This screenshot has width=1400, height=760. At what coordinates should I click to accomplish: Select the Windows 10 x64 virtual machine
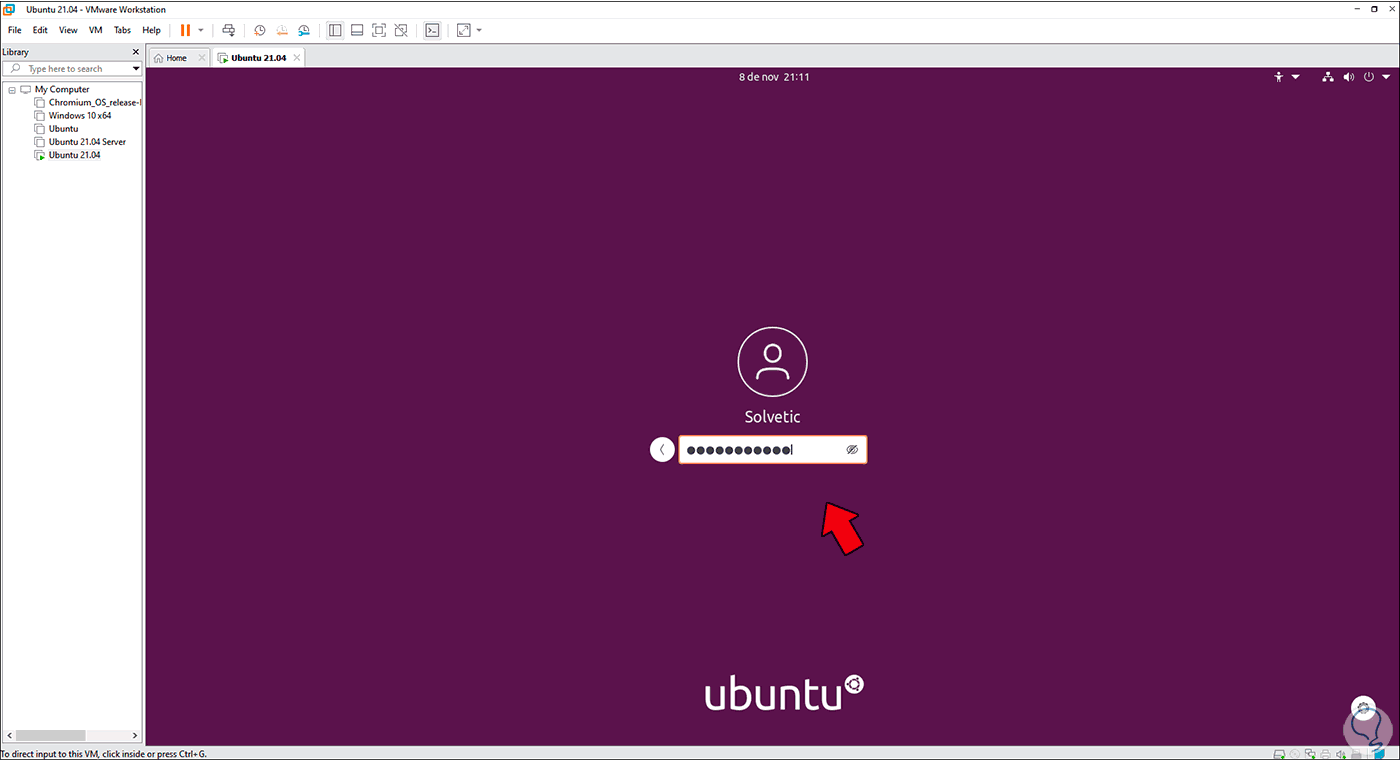click(x=80, y=115)
